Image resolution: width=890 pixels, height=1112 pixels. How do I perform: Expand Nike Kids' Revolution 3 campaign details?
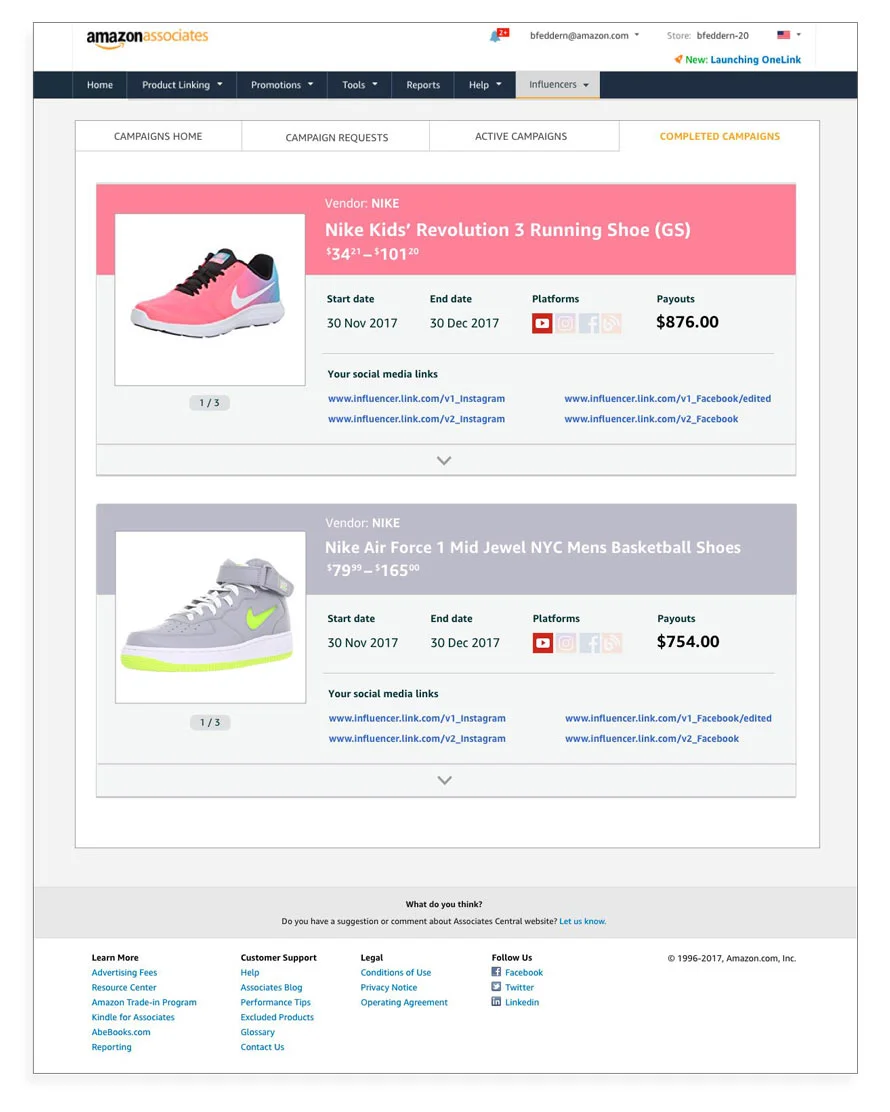point(445,461)
